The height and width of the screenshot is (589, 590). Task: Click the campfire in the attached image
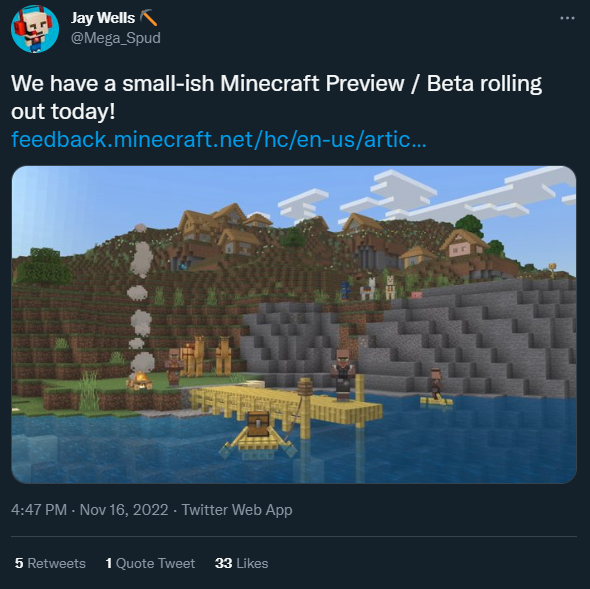point(140,380)
